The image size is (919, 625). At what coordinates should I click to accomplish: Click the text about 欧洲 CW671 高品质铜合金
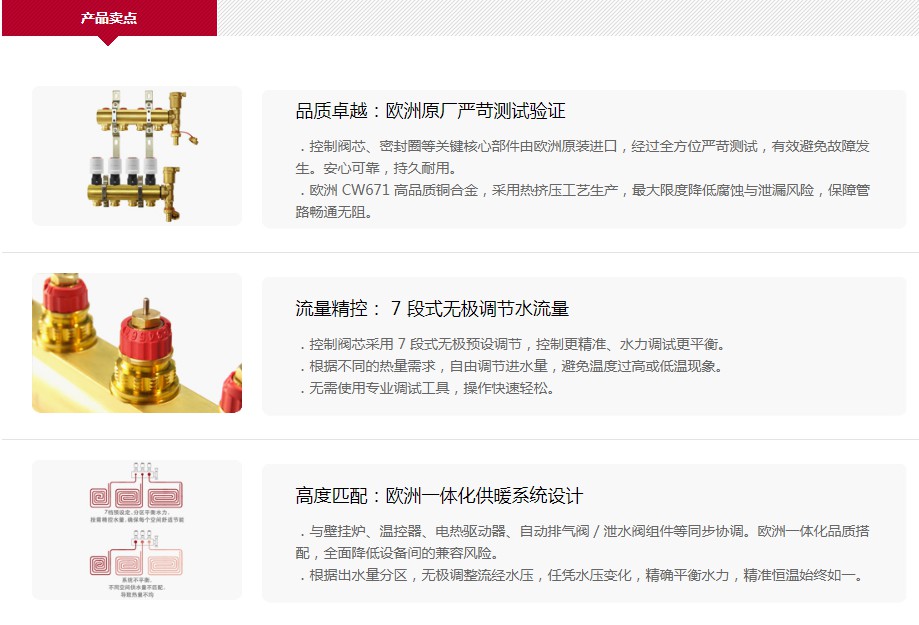583,201
